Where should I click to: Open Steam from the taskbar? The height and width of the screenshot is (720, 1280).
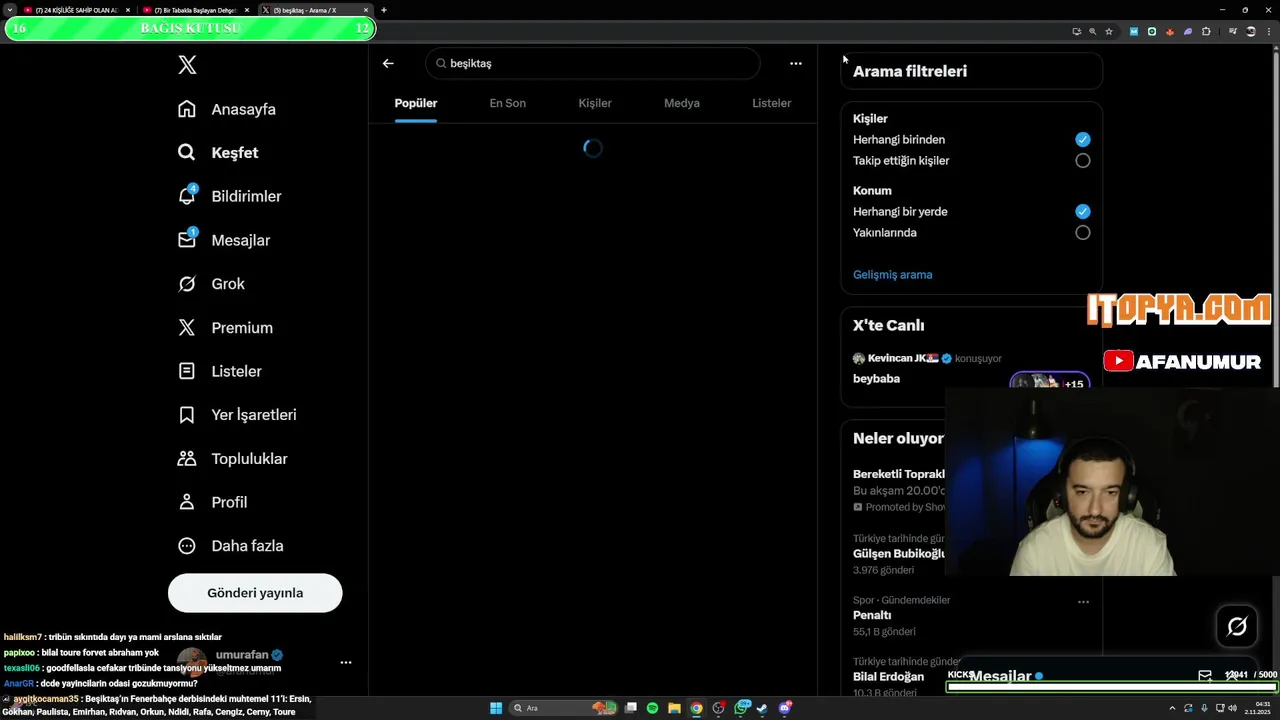coord(762,708)
